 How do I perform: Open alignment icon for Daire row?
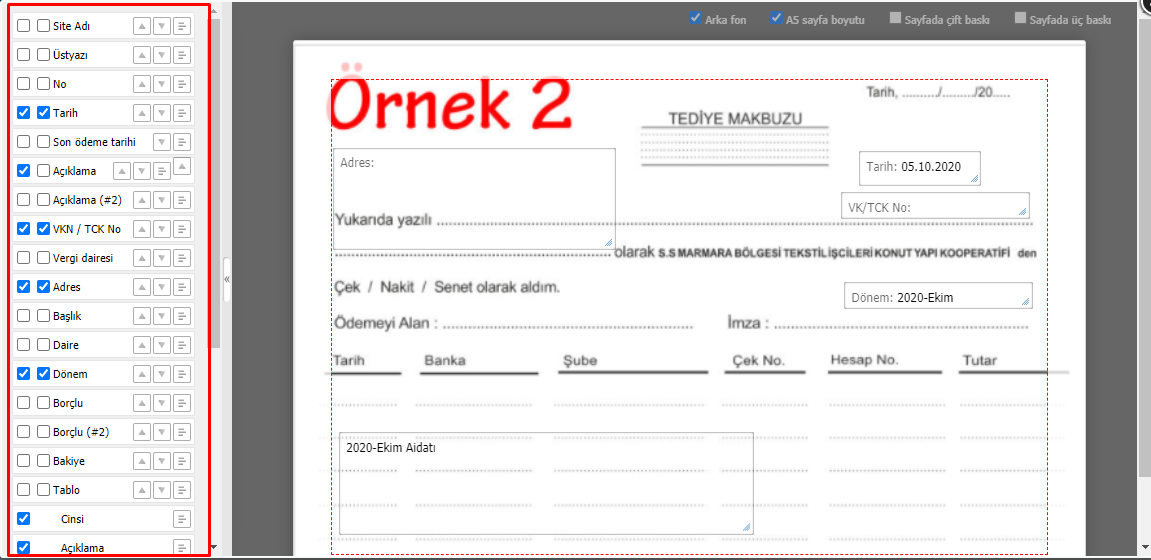pos(182,345)
